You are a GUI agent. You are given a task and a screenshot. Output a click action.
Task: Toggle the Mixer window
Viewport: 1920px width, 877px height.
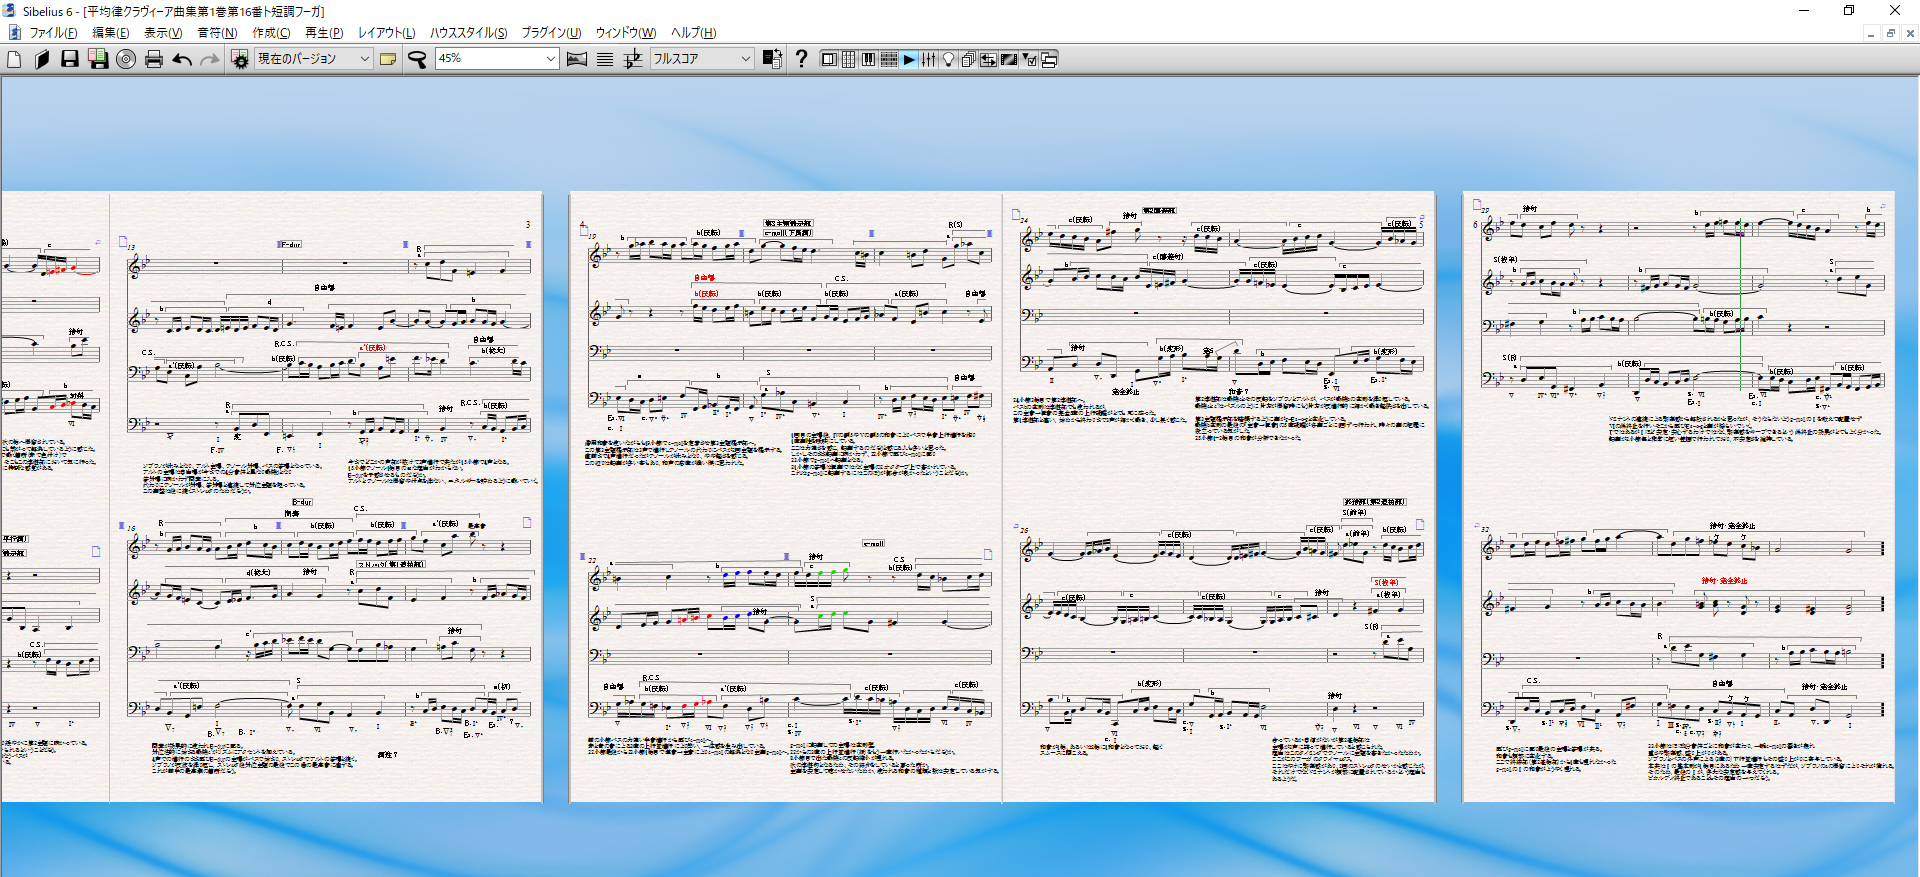[x=929, y=59]
